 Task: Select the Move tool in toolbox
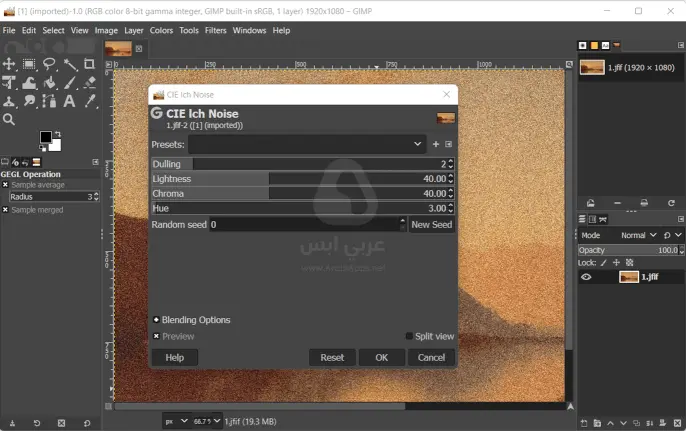pos(9,64)
